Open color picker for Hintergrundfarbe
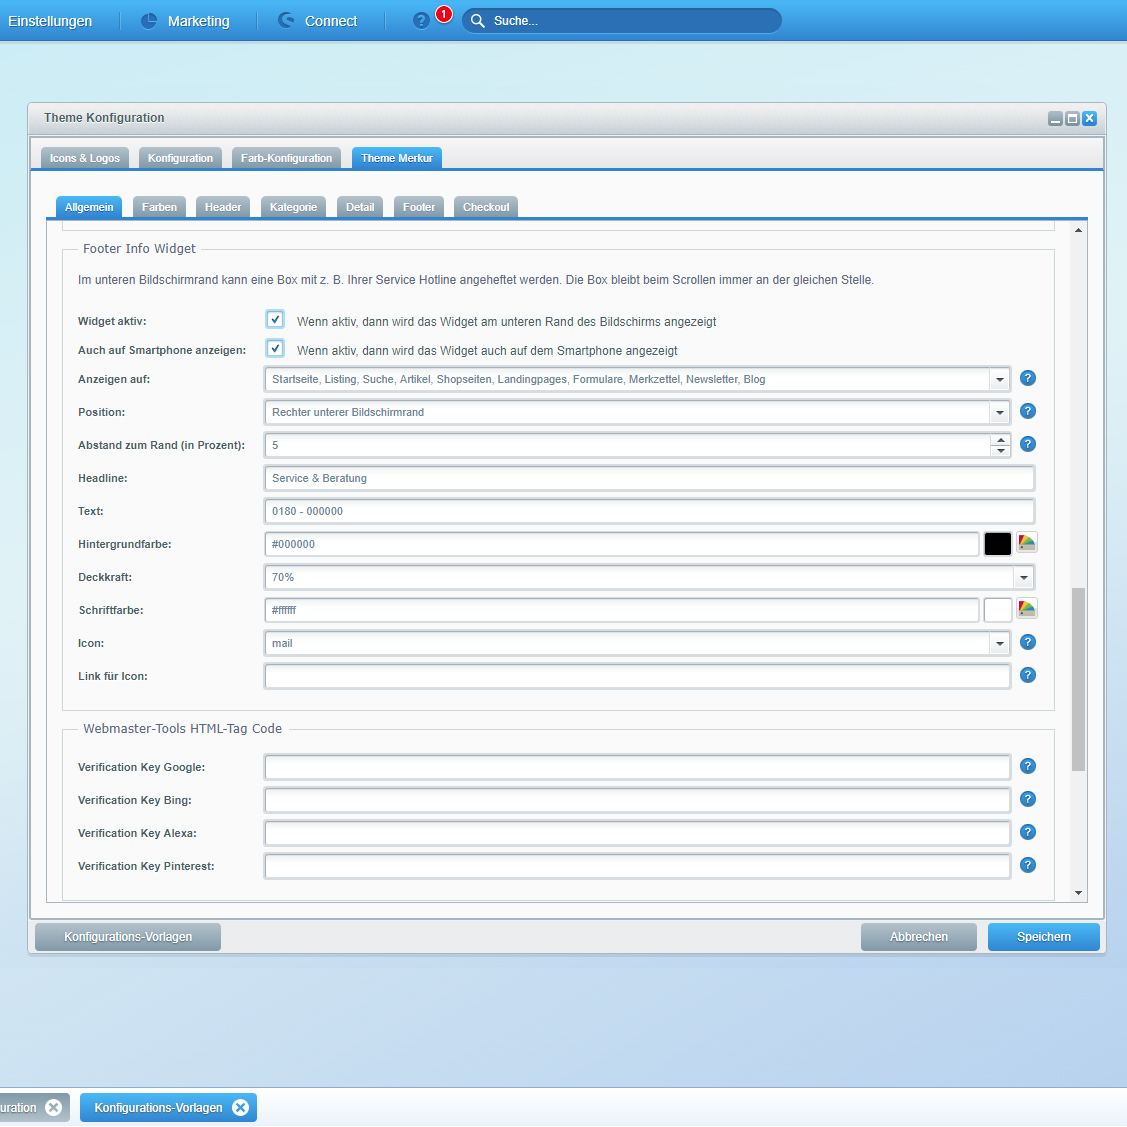The height and width of the screenshot is (1127, 1127). 1026,543
